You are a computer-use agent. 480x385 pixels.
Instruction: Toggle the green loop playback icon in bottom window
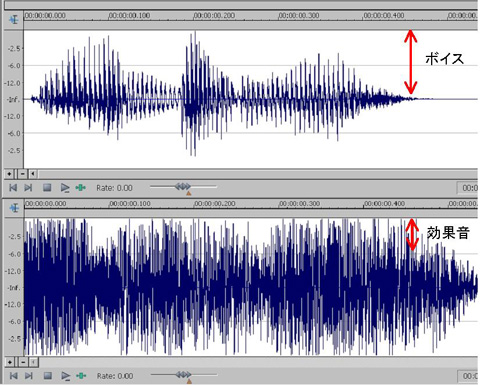pos(81,376)
